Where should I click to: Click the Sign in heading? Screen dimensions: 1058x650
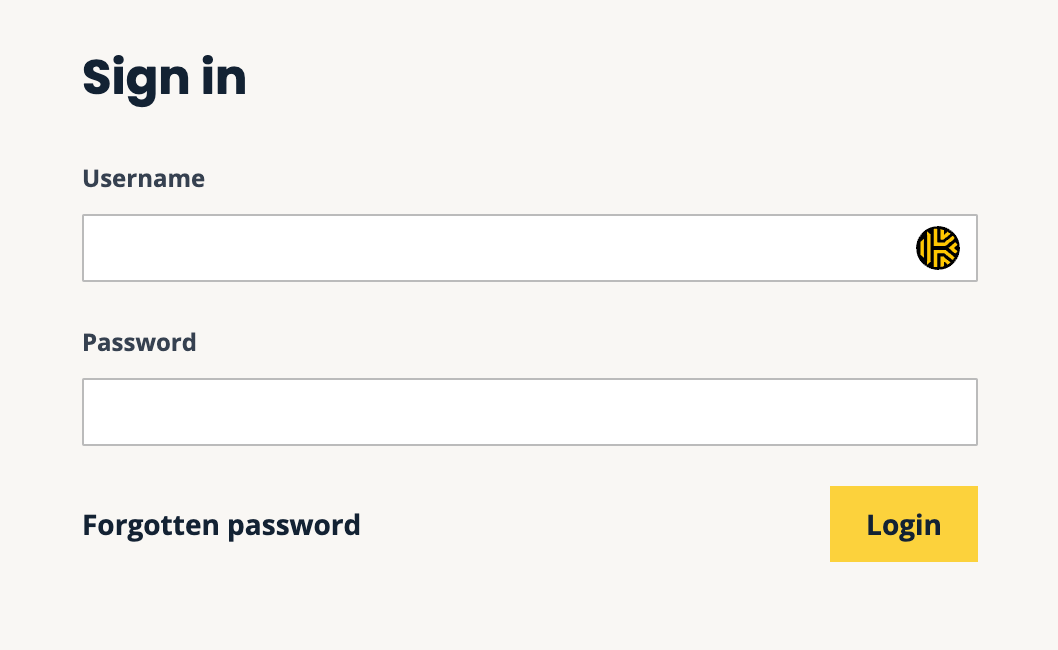(164, 78)
